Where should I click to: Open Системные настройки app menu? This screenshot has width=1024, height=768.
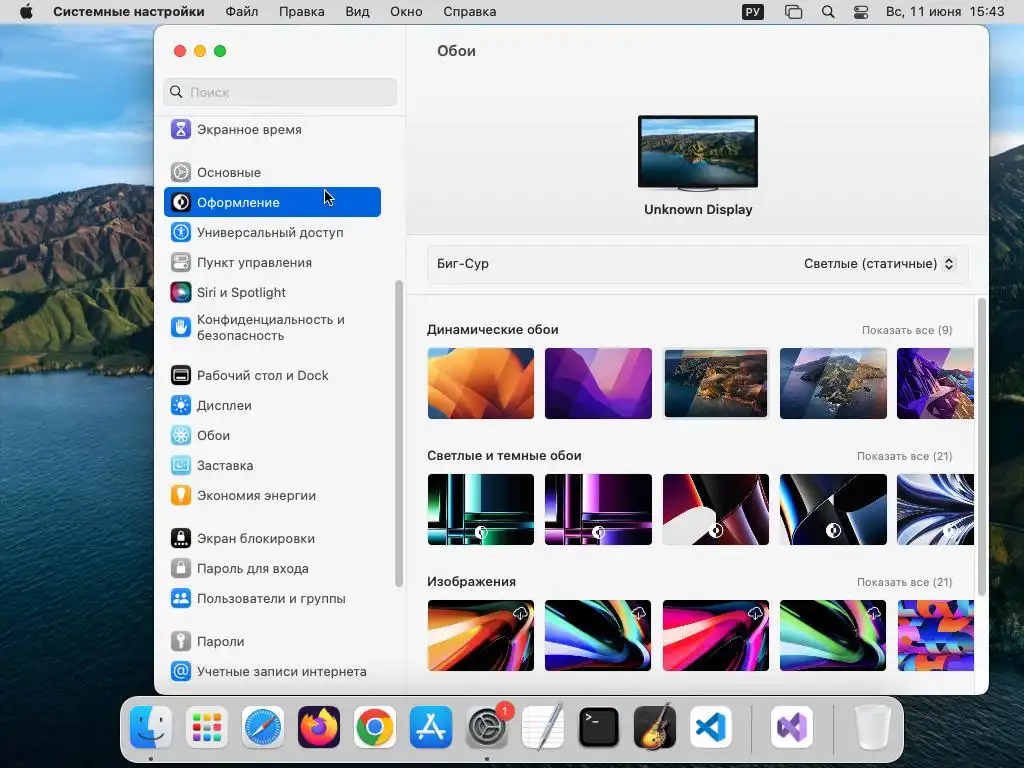[129, 12]
